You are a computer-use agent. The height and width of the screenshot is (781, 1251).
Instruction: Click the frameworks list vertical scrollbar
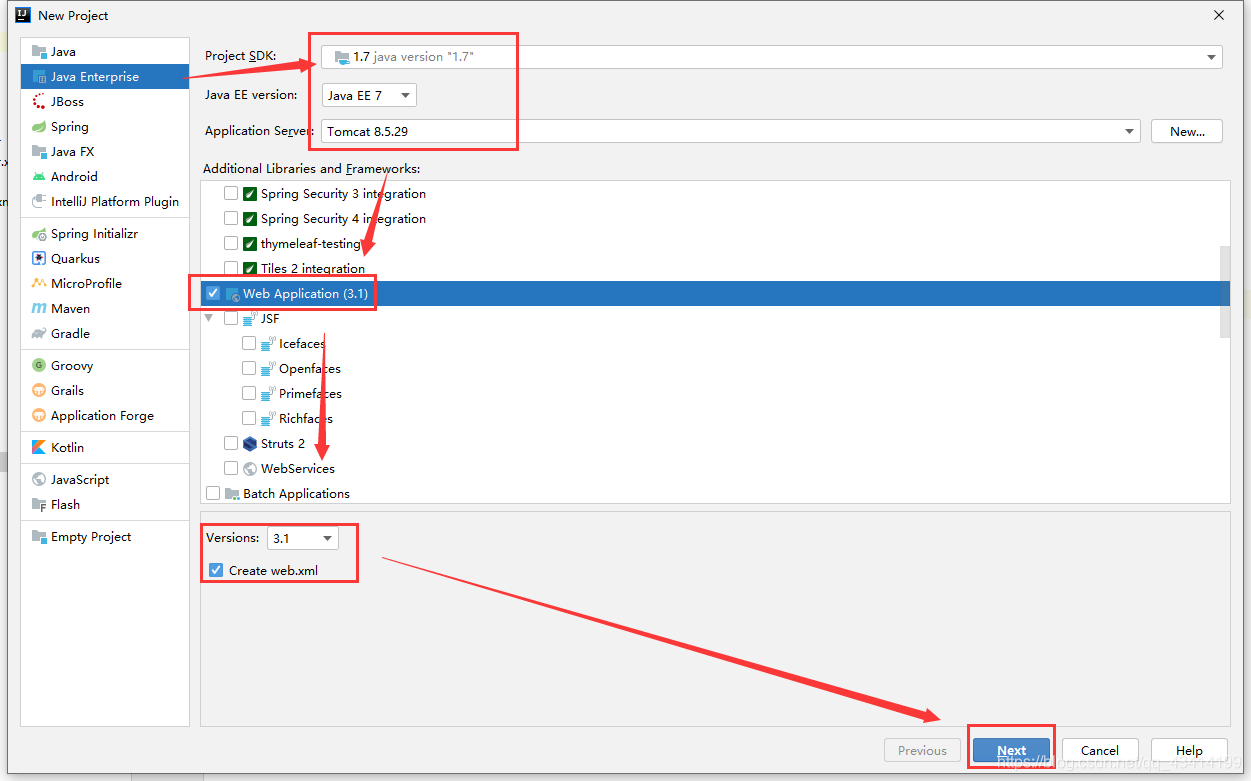point(1225,292)
